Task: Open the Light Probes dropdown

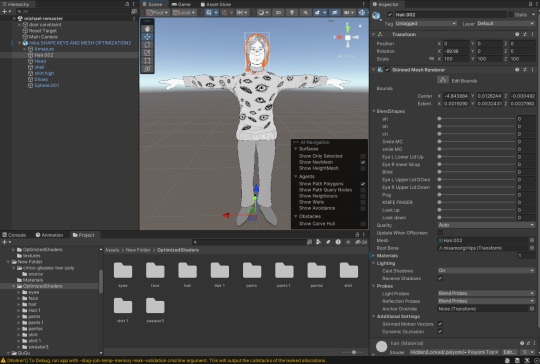Action: tap(486, 293)
